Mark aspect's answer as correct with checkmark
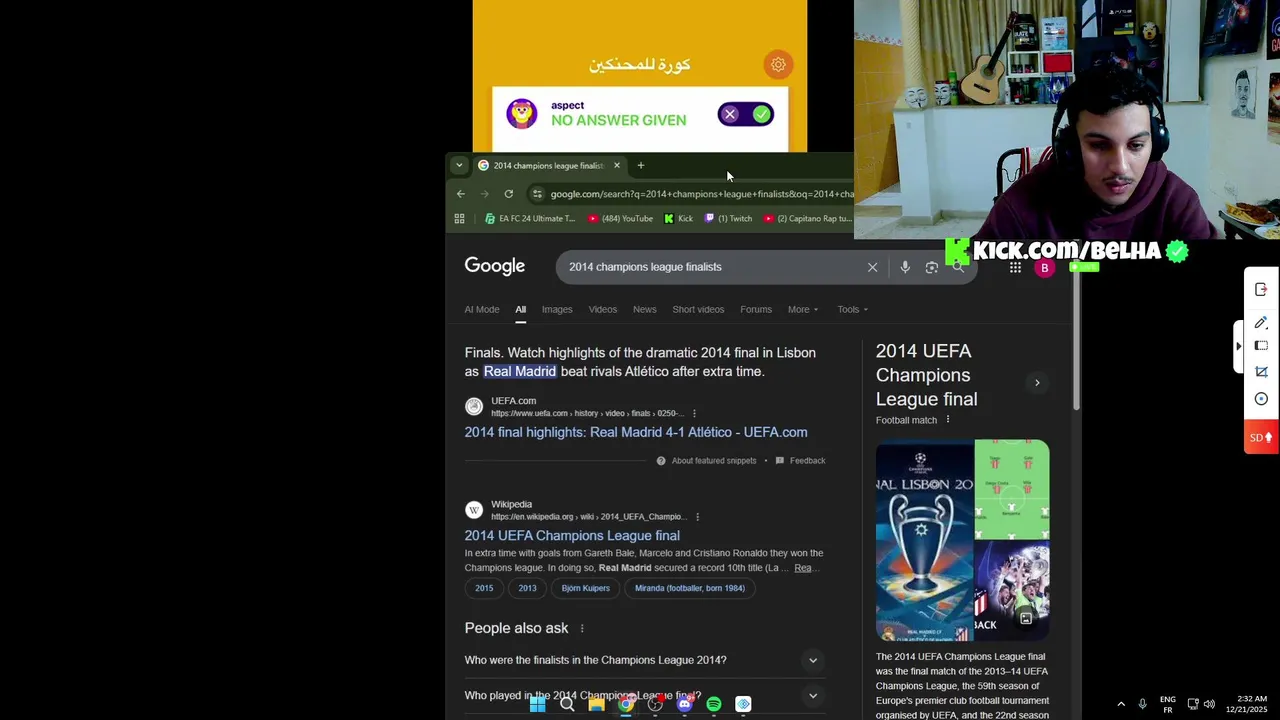 tap(761, 114)
